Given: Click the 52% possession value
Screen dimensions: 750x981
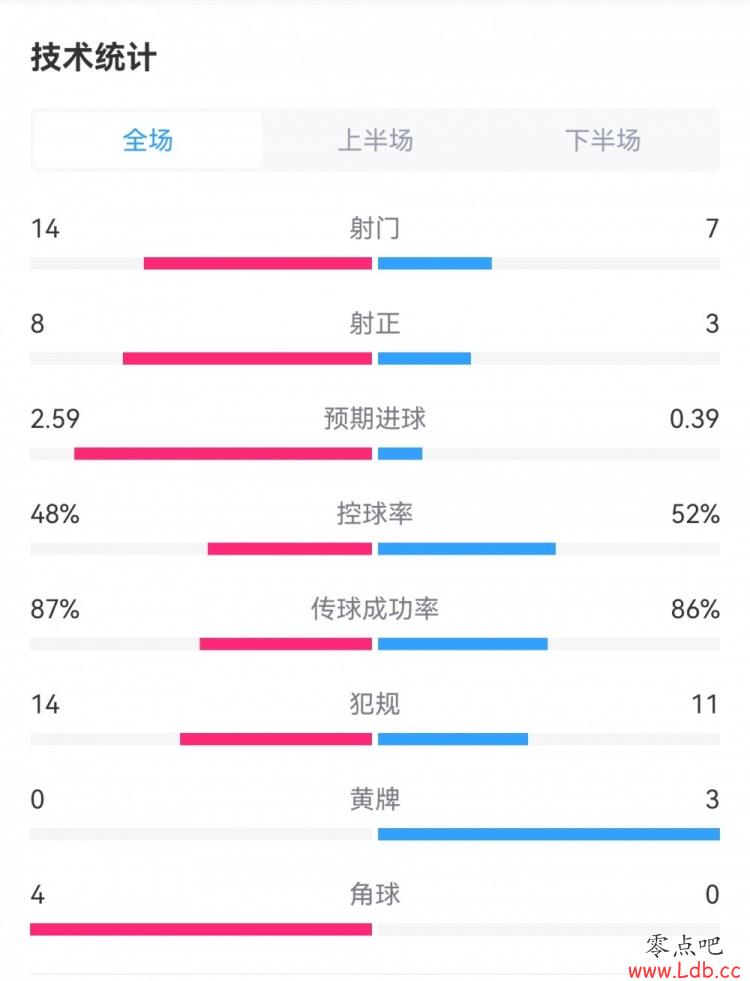Looking at the screenshot, I should click(x=695, y=514).
